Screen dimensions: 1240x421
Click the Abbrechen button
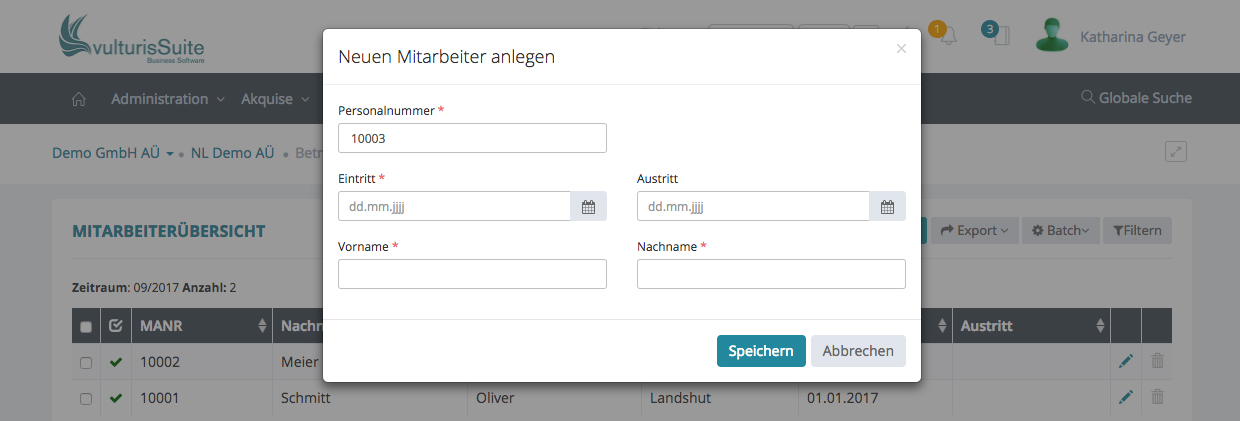pyautogui.click(x=858, y=351)
